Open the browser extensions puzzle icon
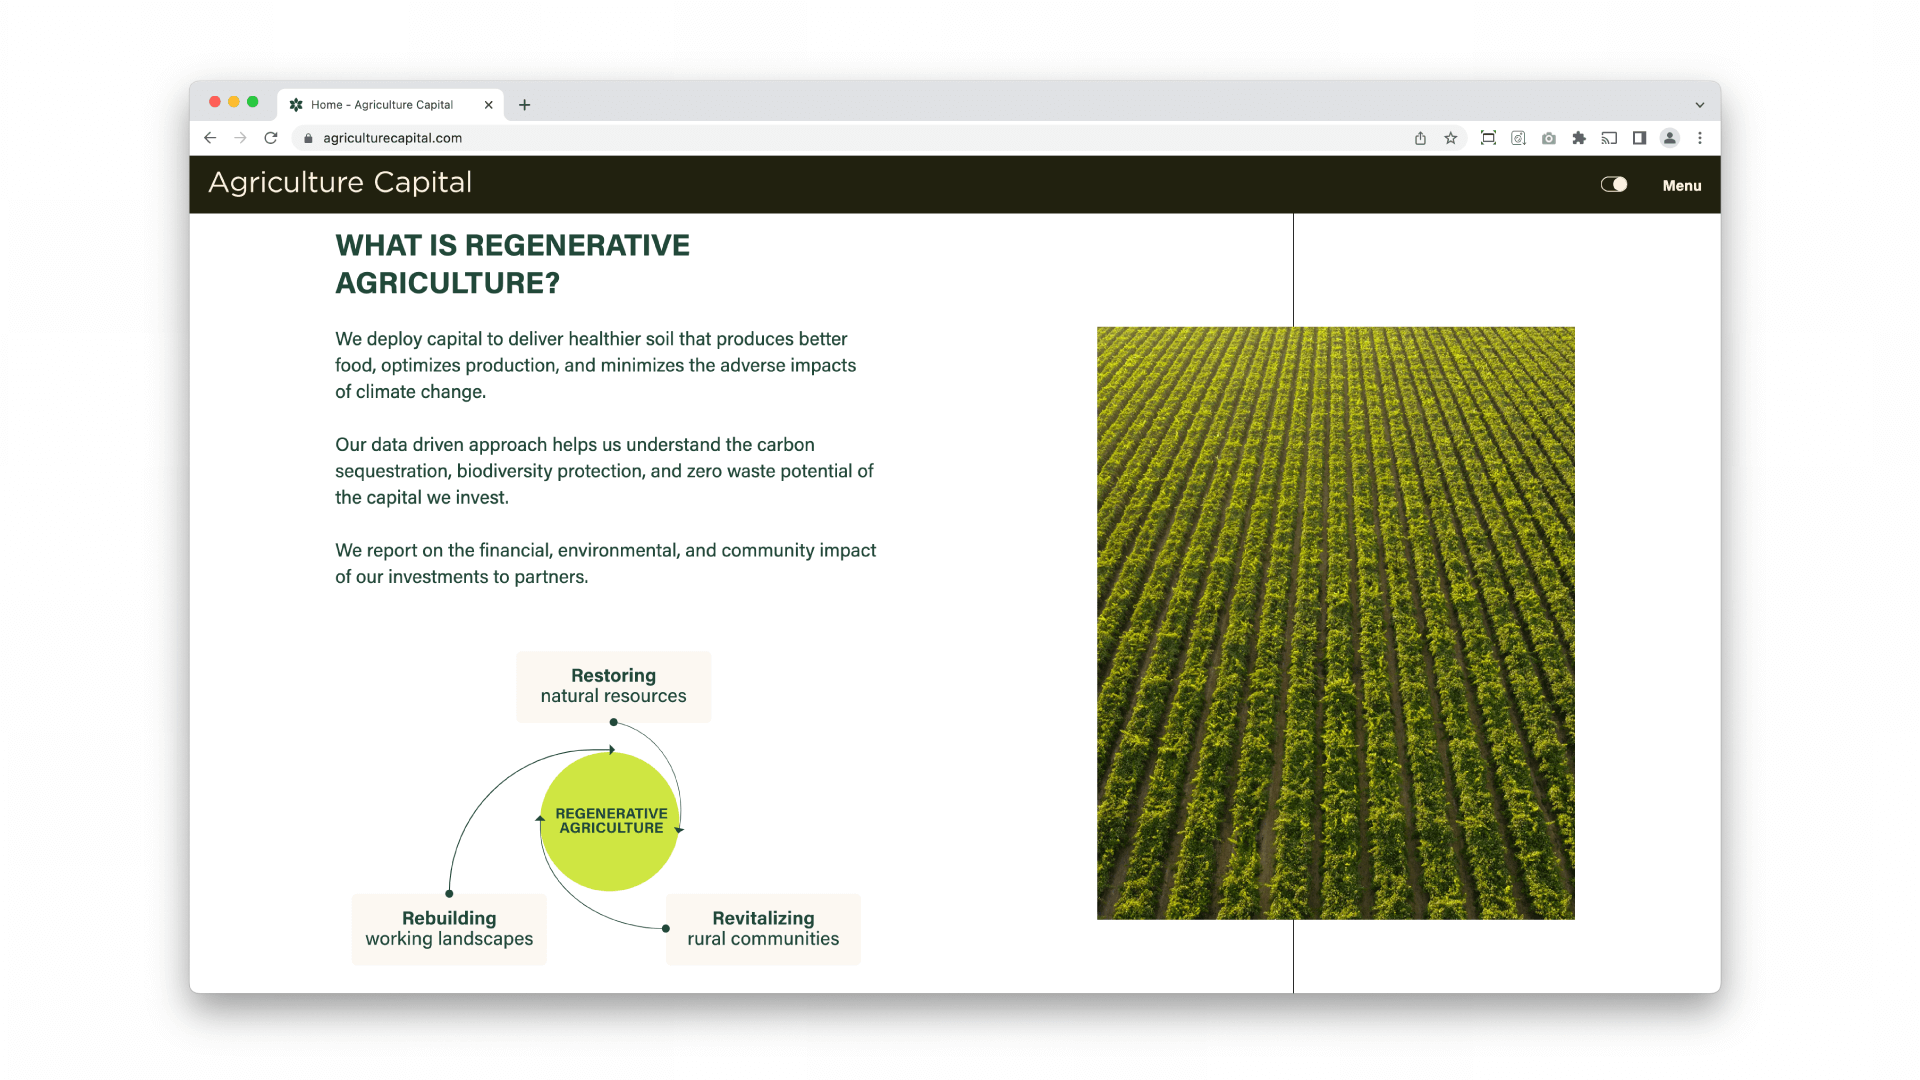 [x=1579, y=138]
